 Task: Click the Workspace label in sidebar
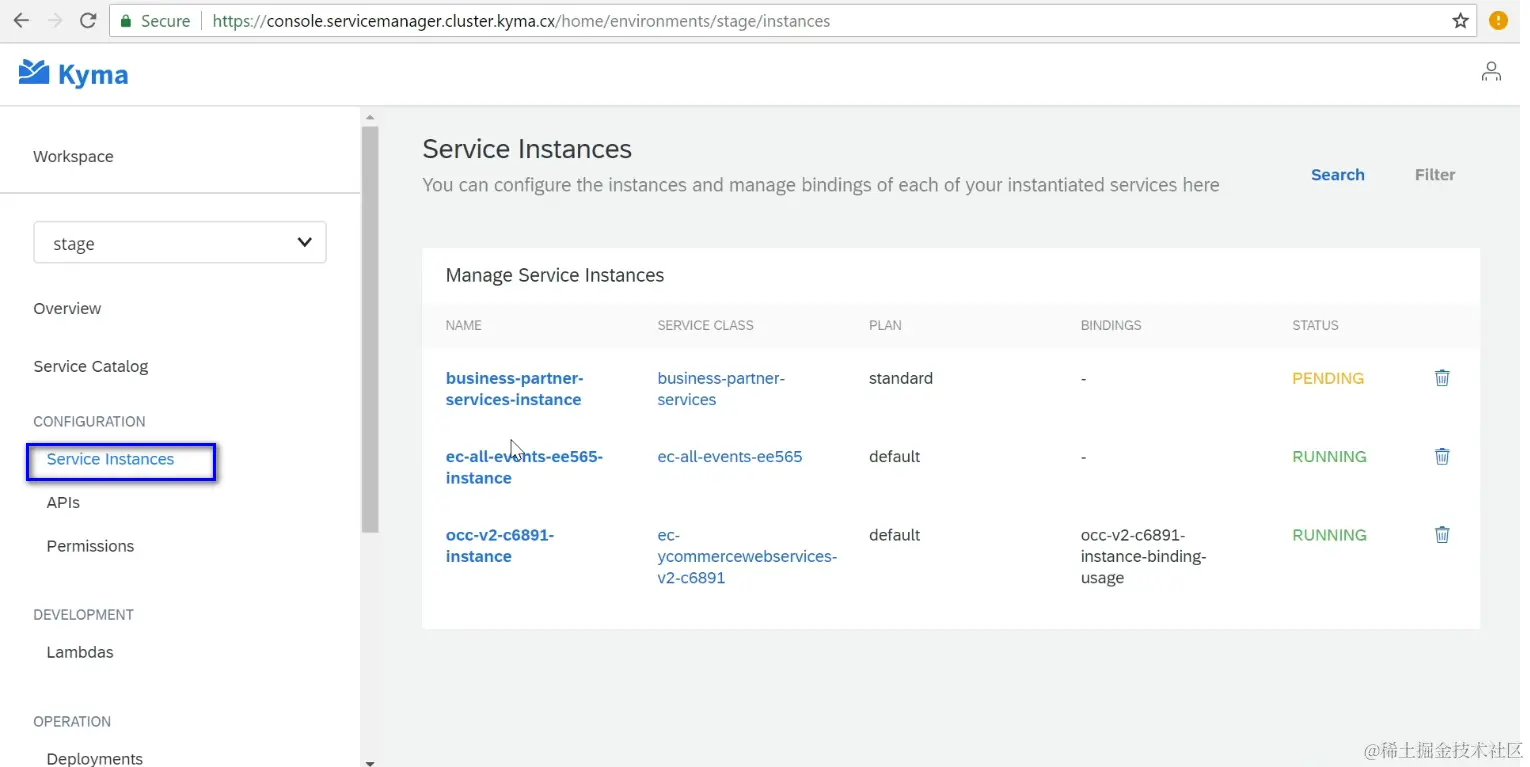[x=73, y=156]
